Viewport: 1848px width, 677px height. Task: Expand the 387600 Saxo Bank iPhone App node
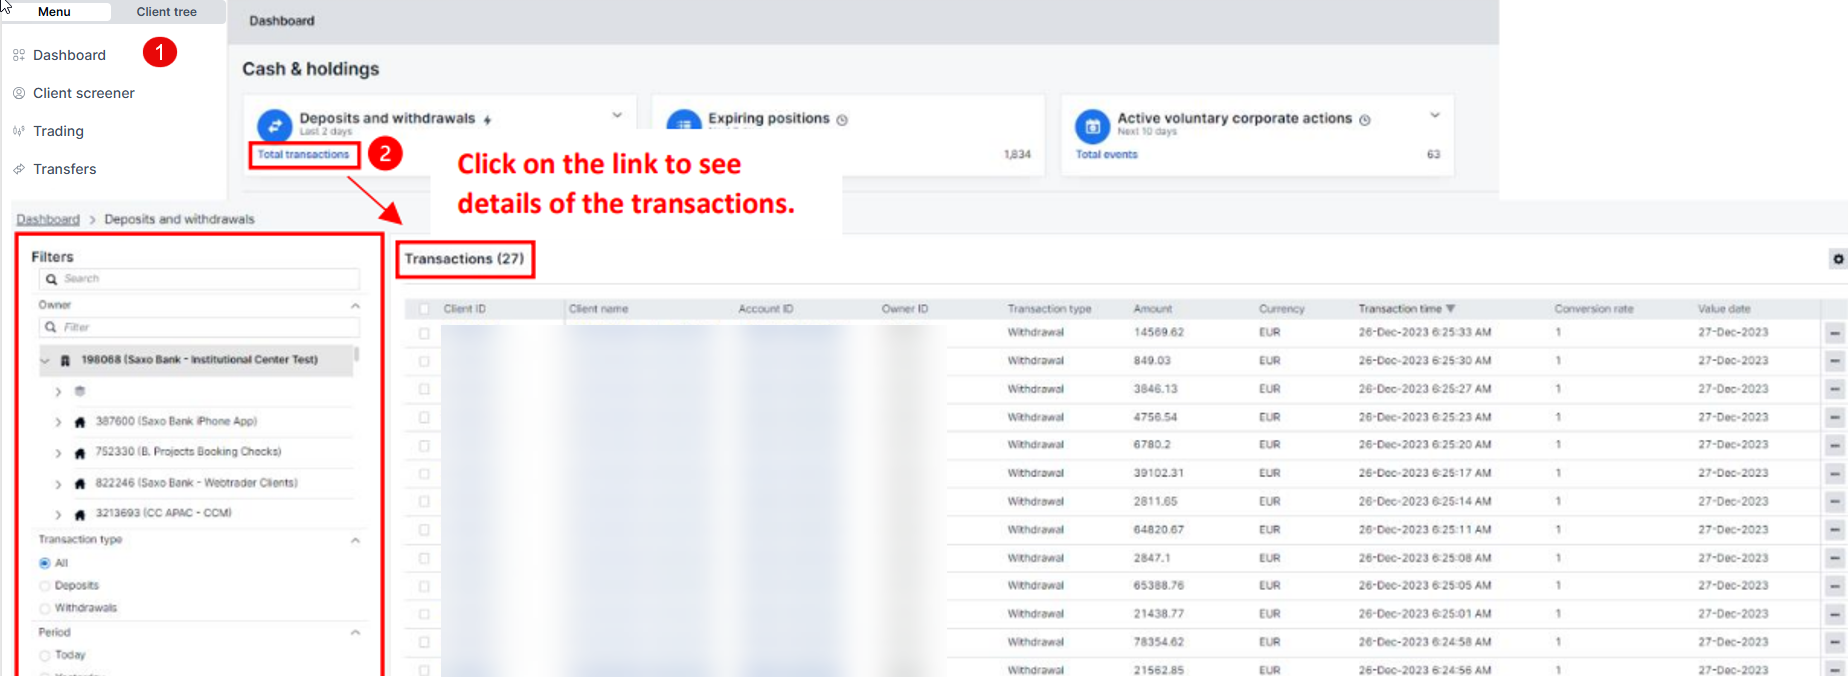[58, 422]
